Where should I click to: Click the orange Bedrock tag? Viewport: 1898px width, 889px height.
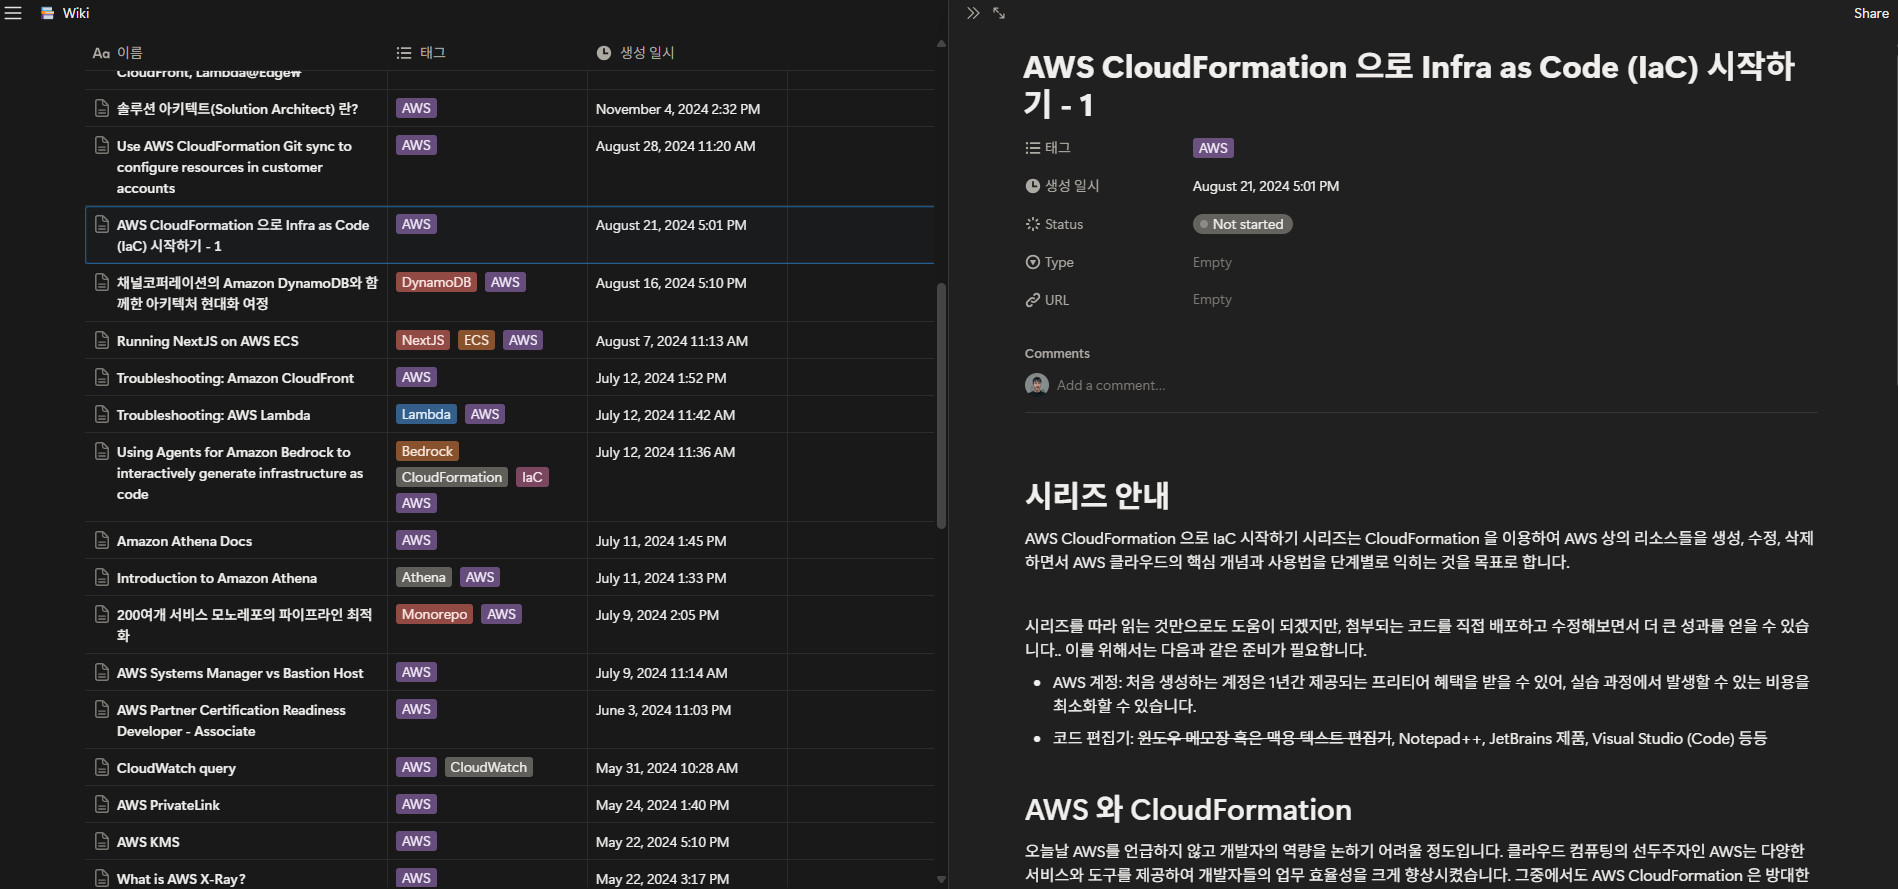pyautogui.click(x=427, y=452)
